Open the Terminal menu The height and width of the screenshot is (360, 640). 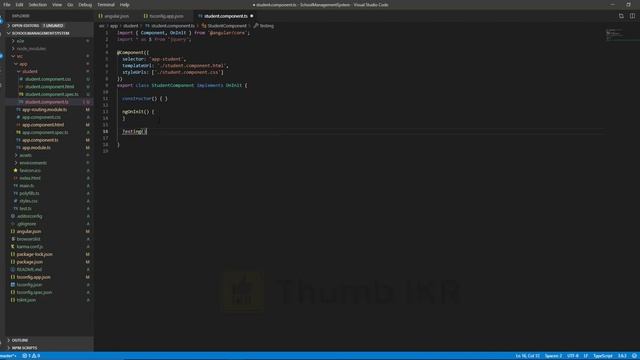click(x=106, y=5)
